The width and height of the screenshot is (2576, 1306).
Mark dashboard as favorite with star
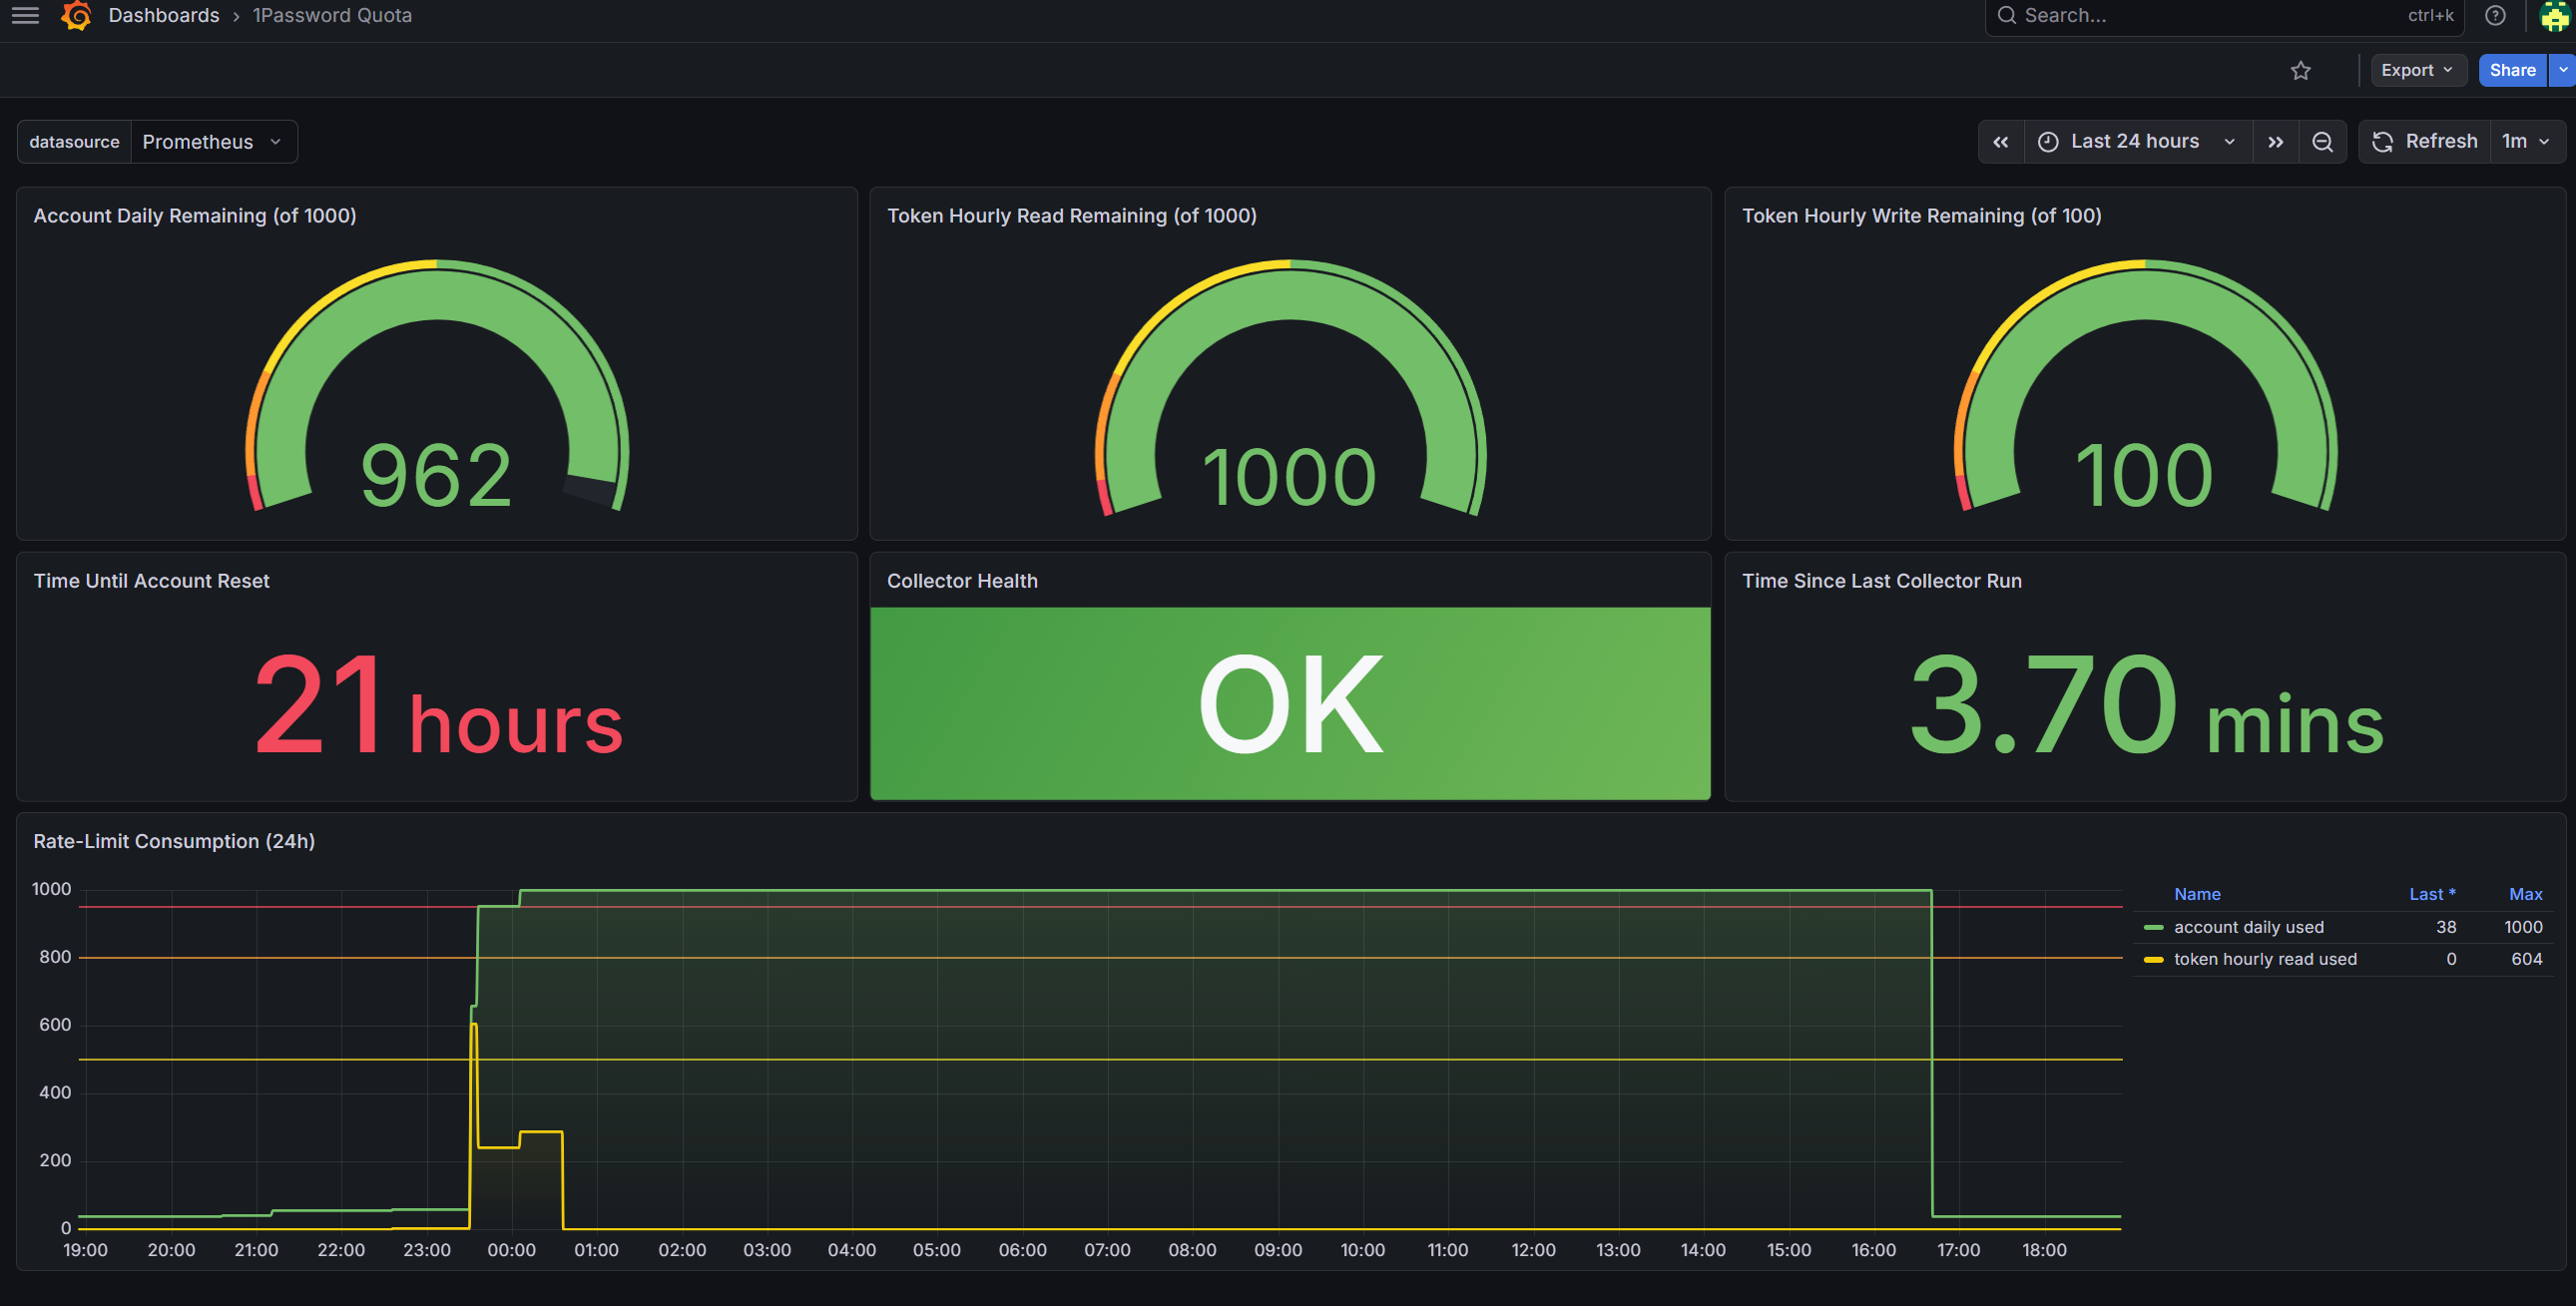click(x=2300, y=70)
